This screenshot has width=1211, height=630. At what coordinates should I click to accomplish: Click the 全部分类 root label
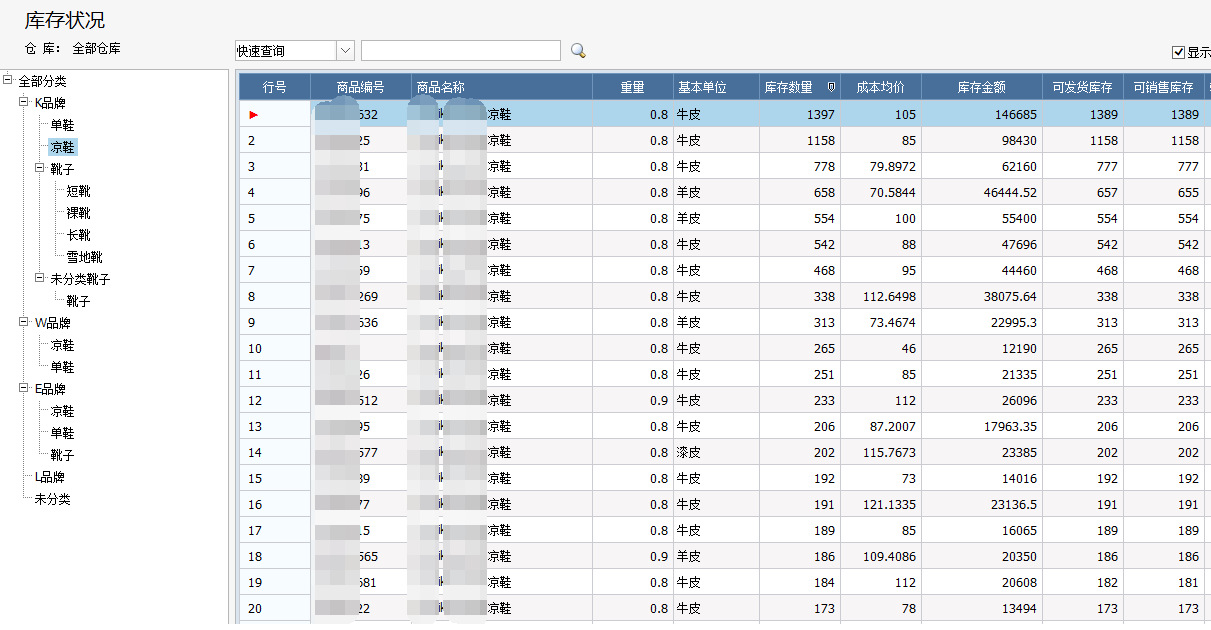(42, 81)
